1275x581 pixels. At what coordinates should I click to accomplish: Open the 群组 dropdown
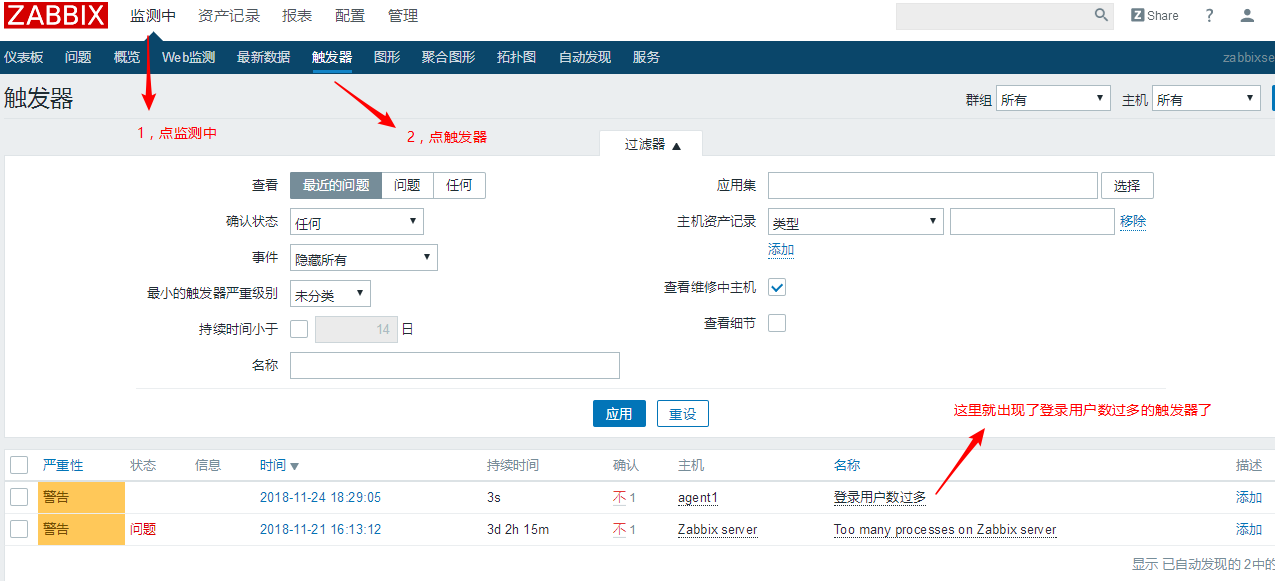click(x=1054, y=99)
